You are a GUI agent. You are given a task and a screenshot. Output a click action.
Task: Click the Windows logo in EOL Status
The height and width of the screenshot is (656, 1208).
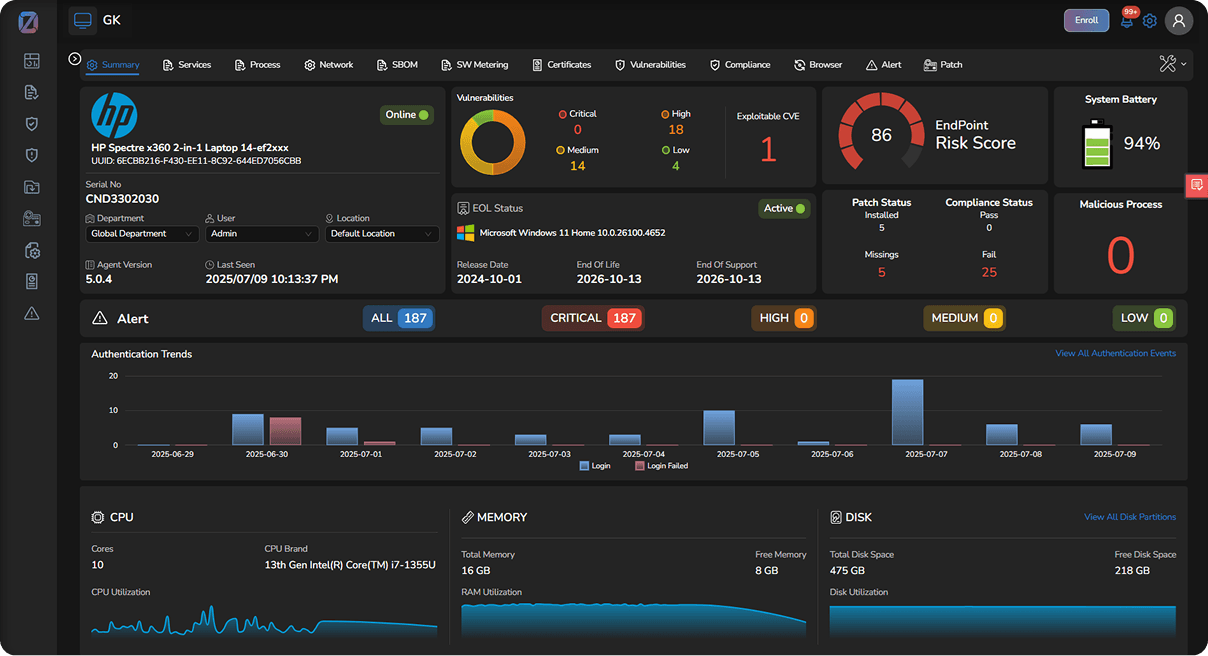point(465,233)
